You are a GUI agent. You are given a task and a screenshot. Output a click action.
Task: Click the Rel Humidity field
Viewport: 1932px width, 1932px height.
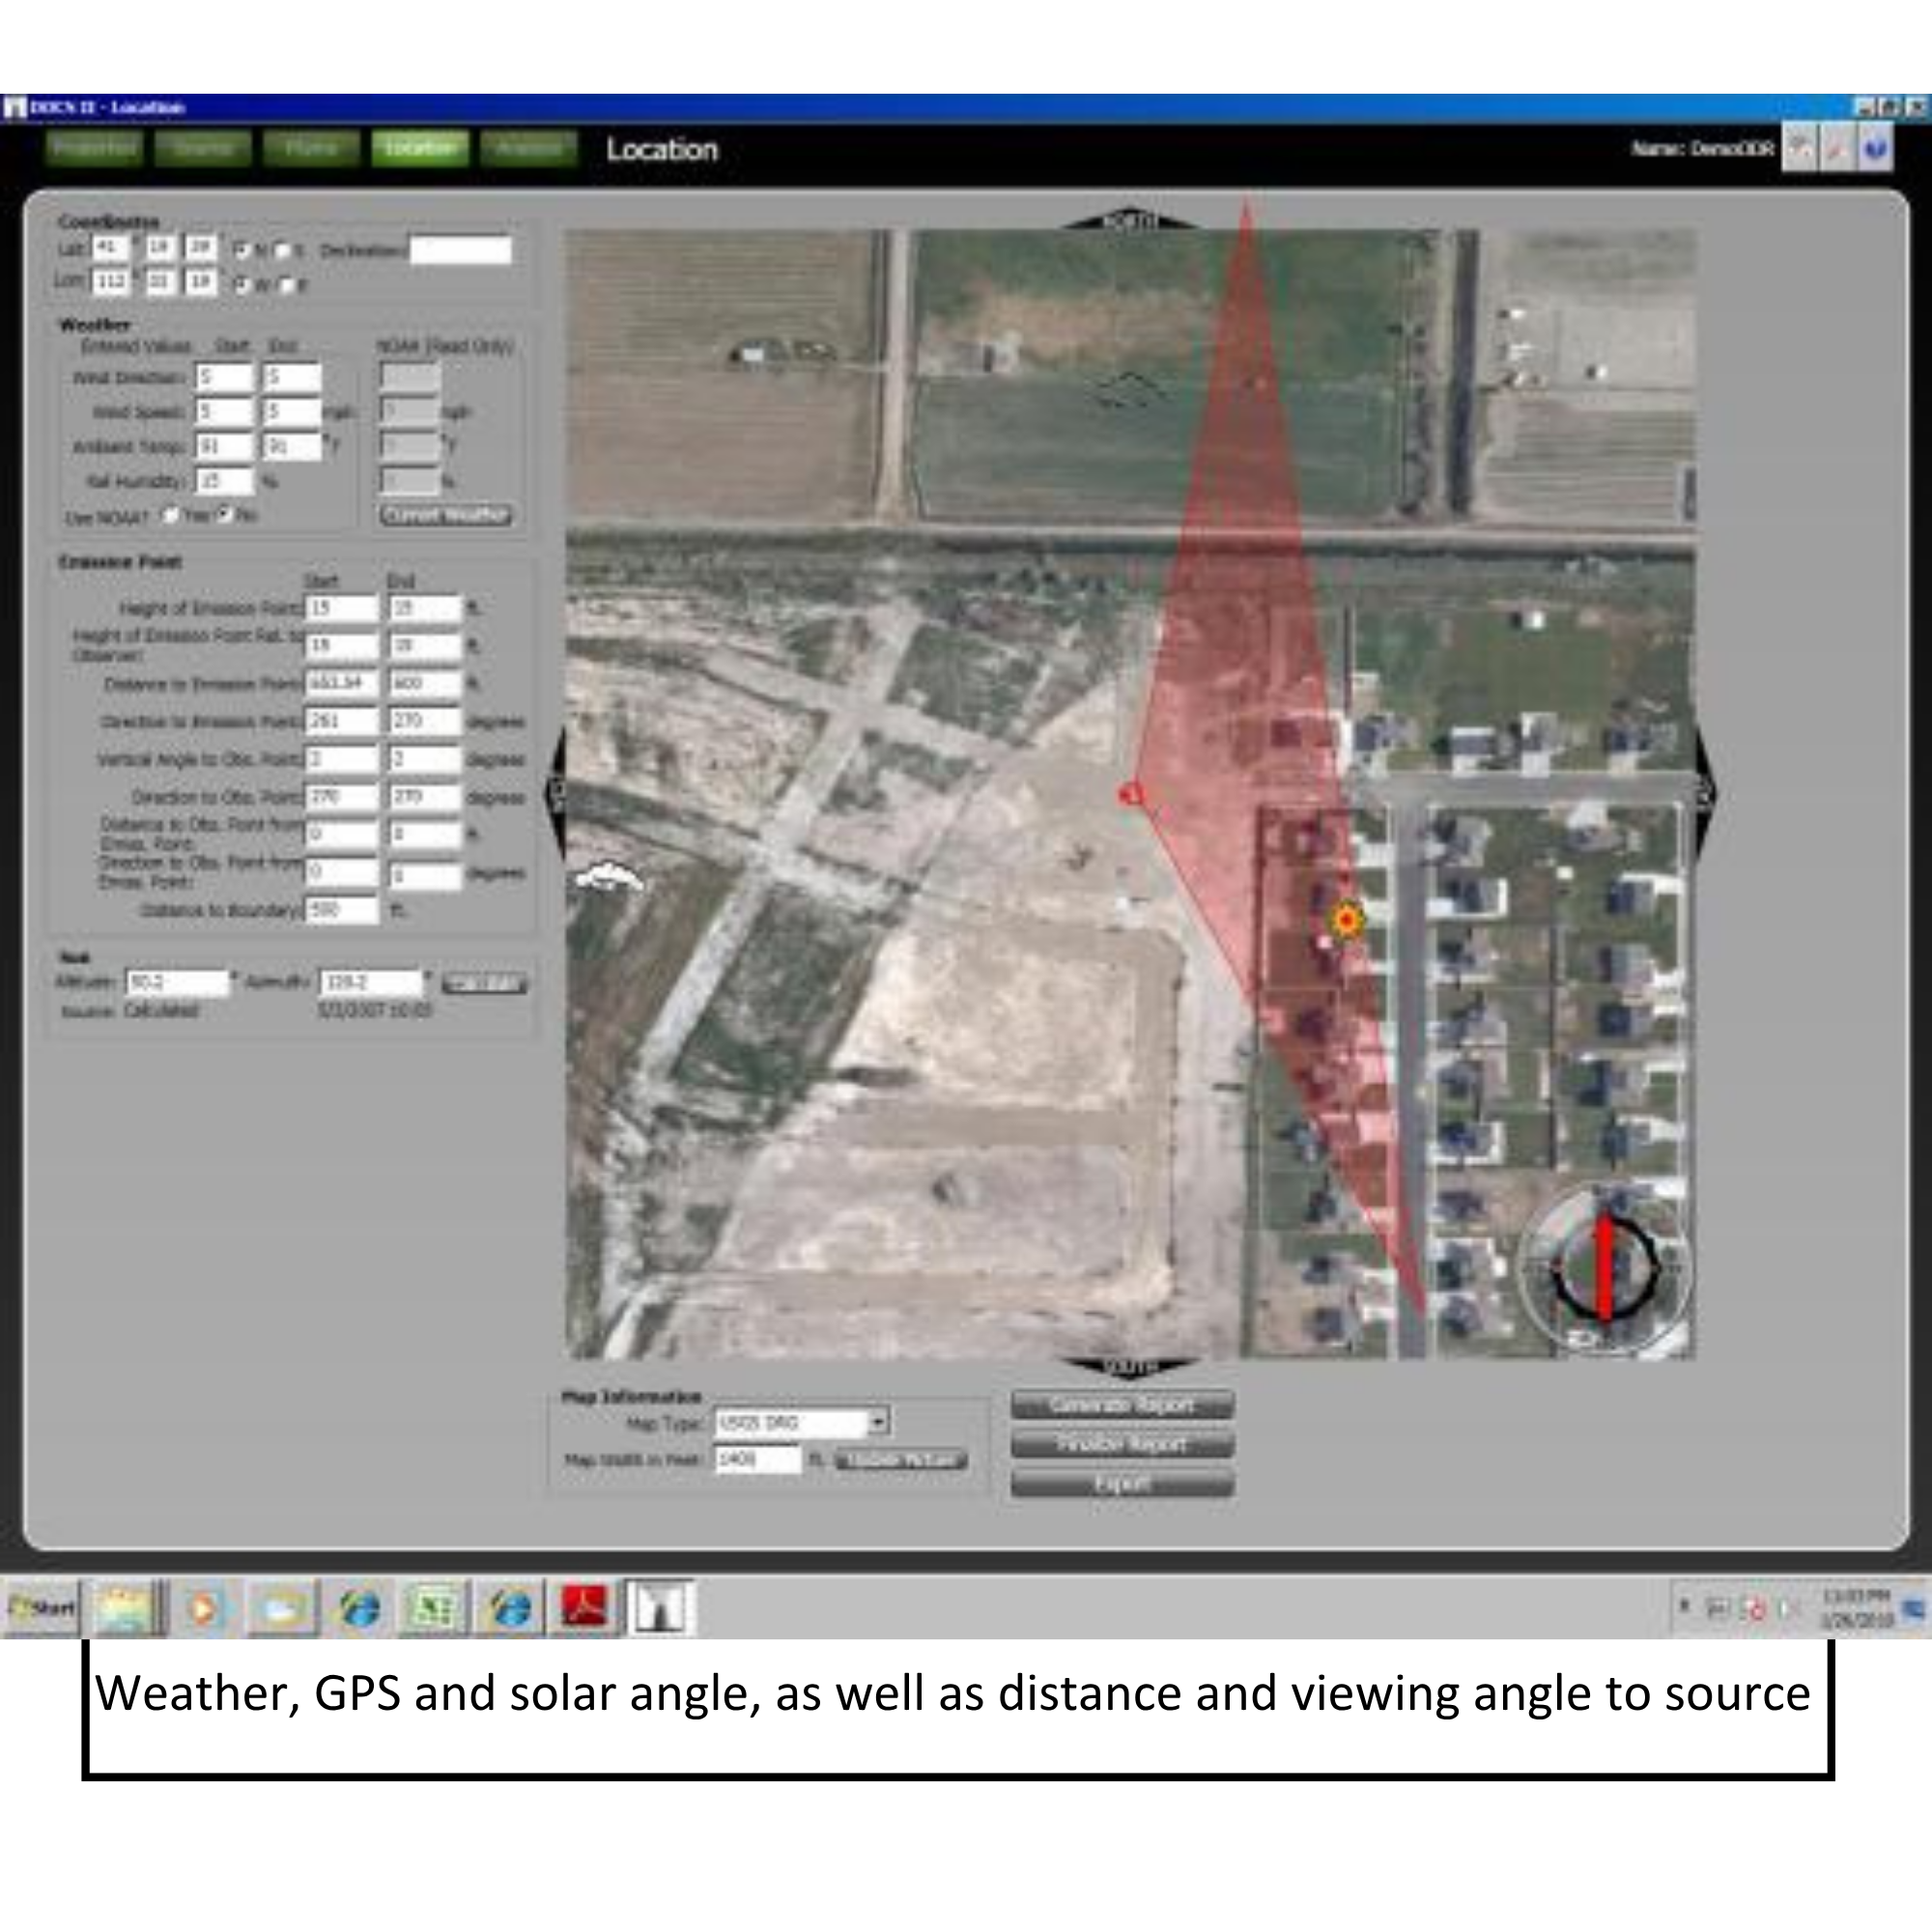coord(224,481)
